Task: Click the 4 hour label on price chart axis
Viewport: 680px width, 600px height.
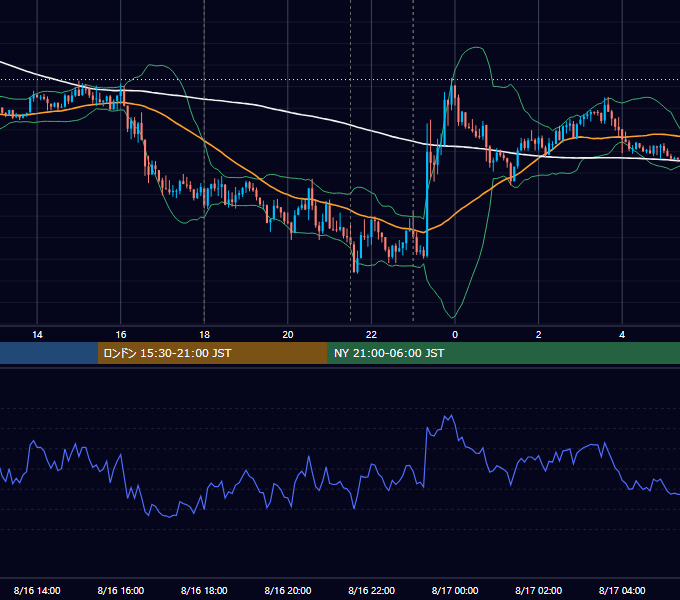Action: [622, 335]
